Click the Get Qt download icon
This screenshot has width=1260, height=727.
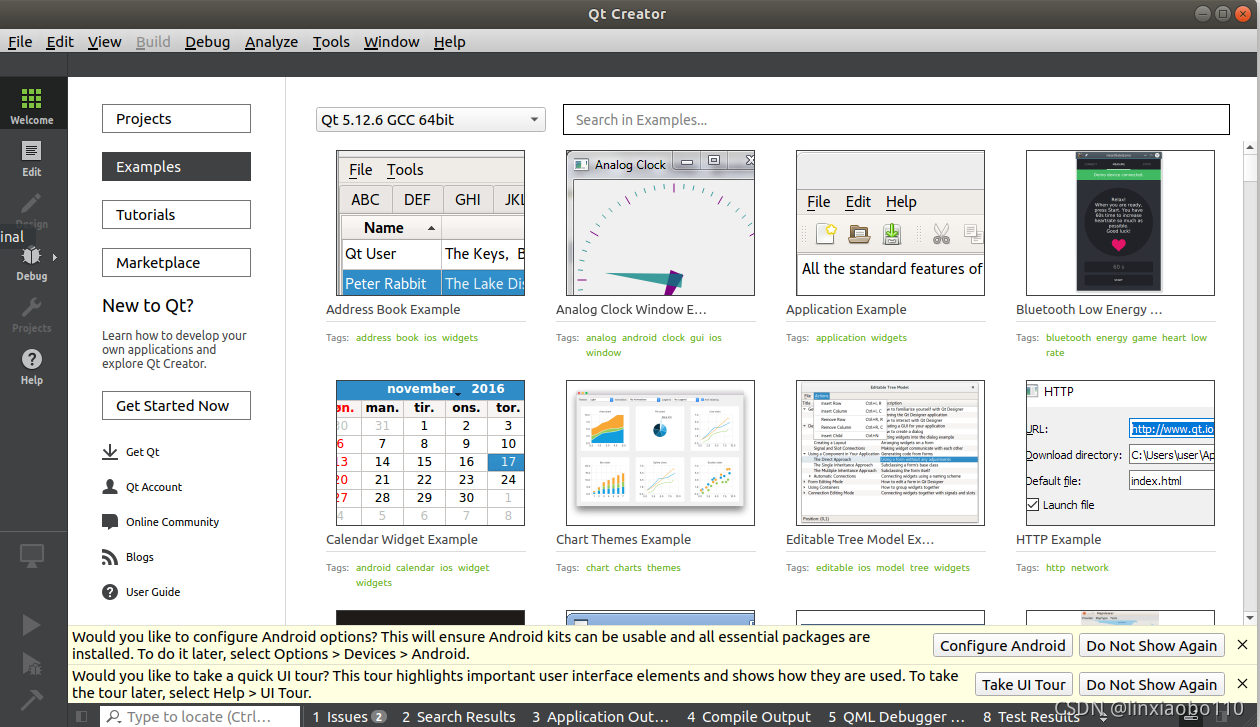pyautogui.click(x=110, y=452)
